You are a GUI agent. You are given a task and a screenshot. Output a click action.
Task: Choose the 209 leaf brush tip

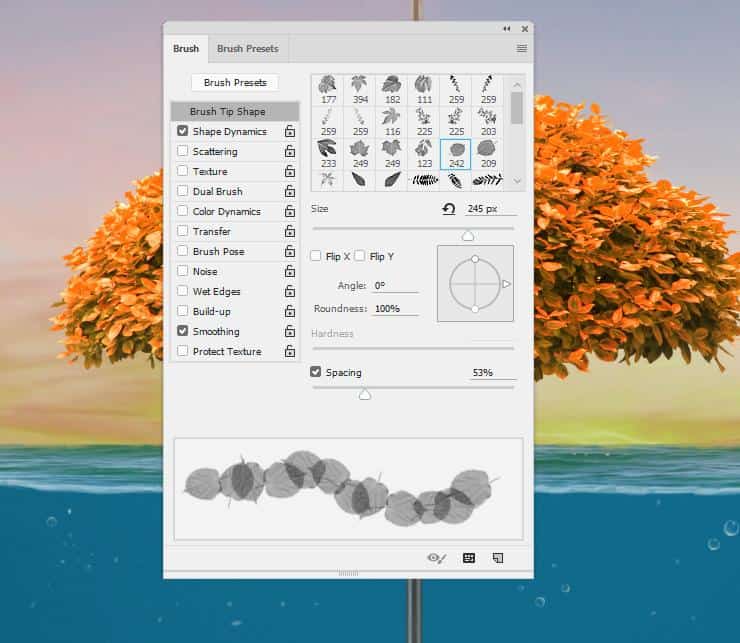(488, 154)
